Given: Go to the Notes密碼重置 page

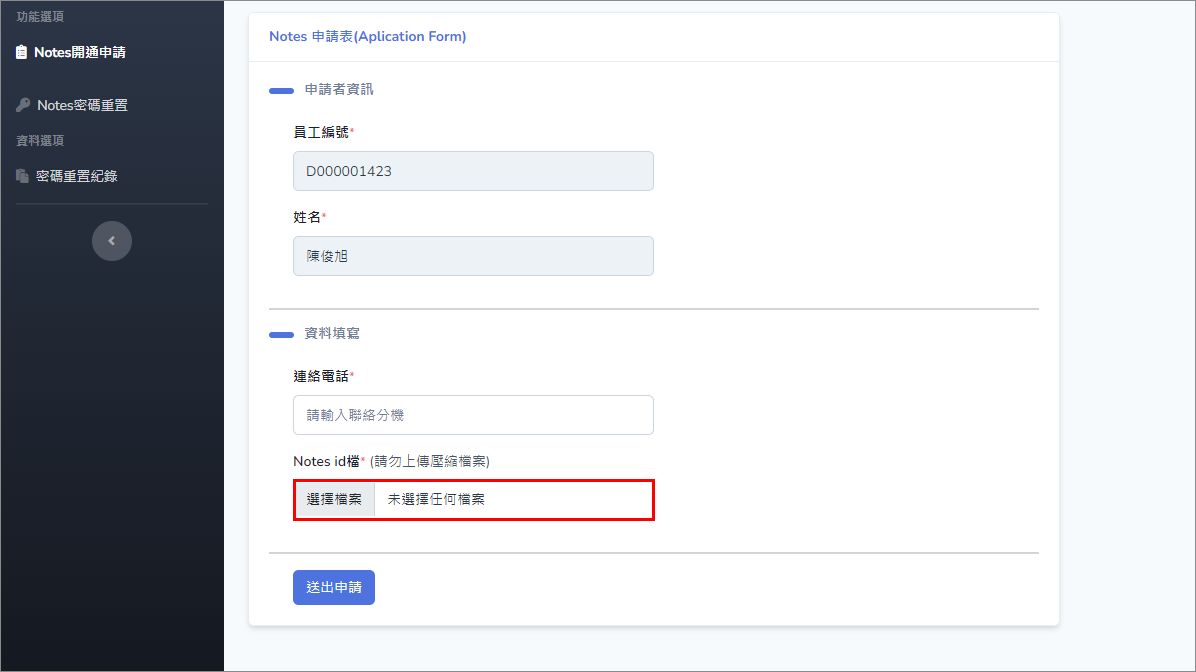Looking at the screenshot, I should pos(82,105).
